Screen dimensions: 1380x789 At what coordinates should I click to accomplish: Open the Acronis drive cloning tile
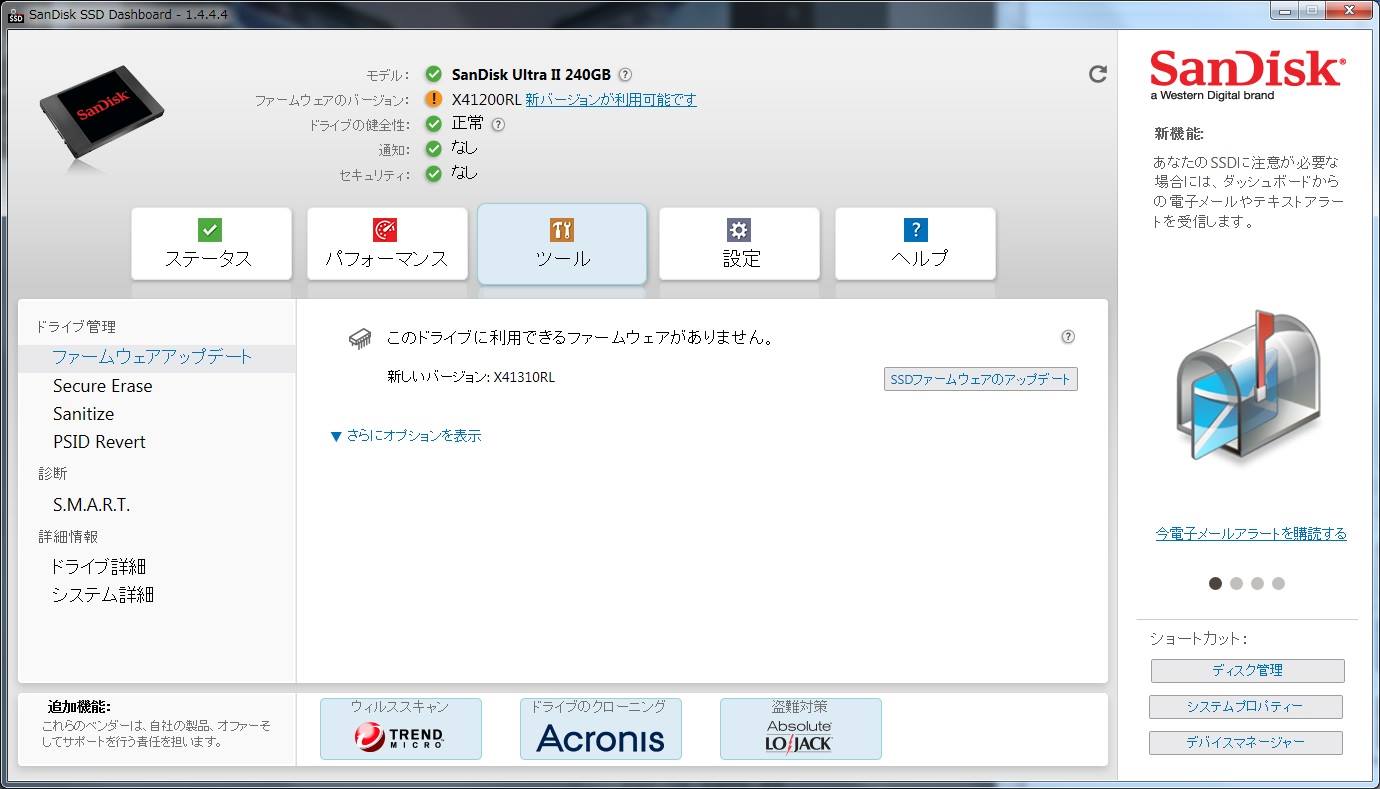[x=601, y=729]
